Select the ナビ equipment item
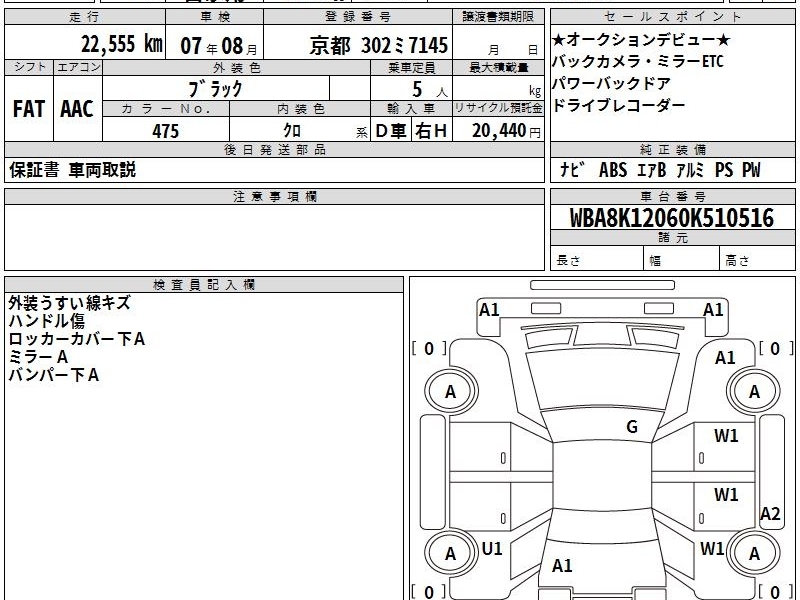 (572, 169)
